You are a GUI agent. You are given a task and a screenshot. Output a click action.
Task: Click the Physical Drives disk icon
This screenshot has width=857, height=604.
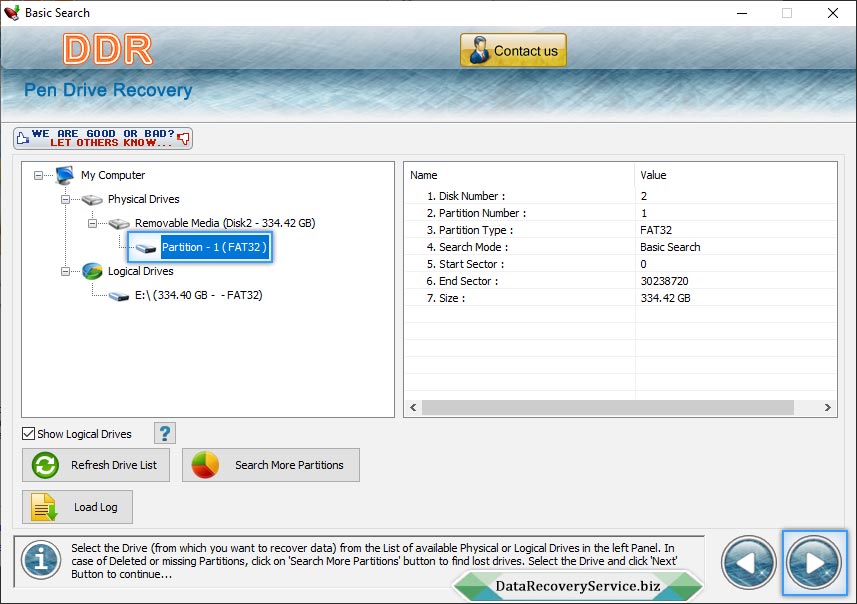(x=92, y=200)
